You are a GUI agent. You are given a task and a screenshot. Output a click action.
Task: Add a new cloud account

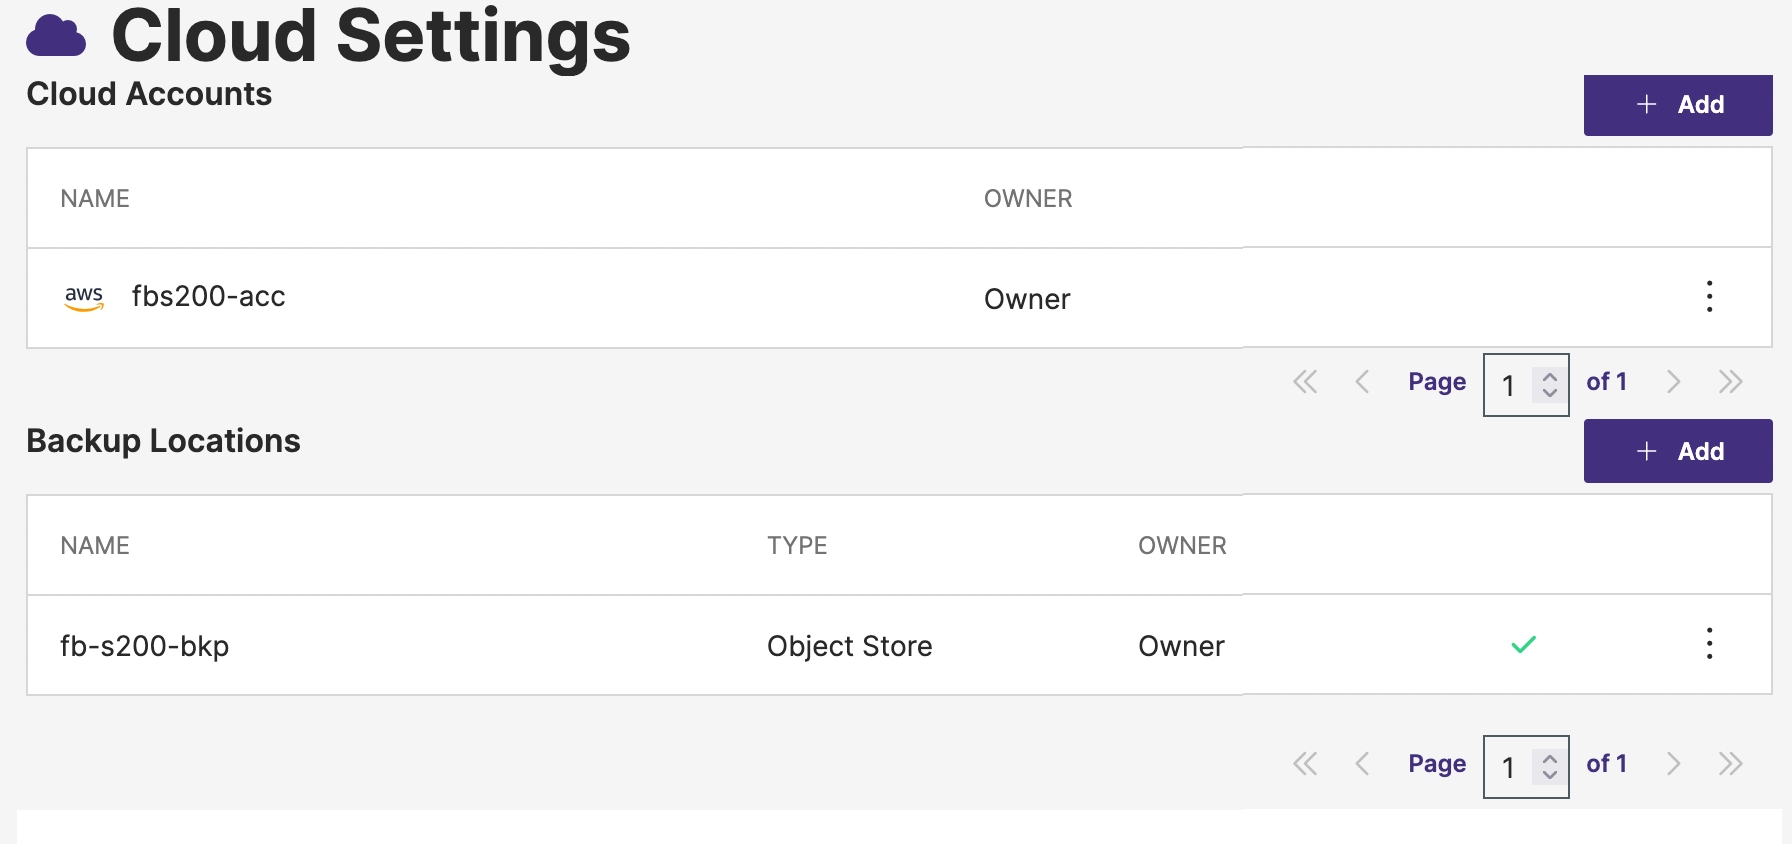tap(1677, 105)
